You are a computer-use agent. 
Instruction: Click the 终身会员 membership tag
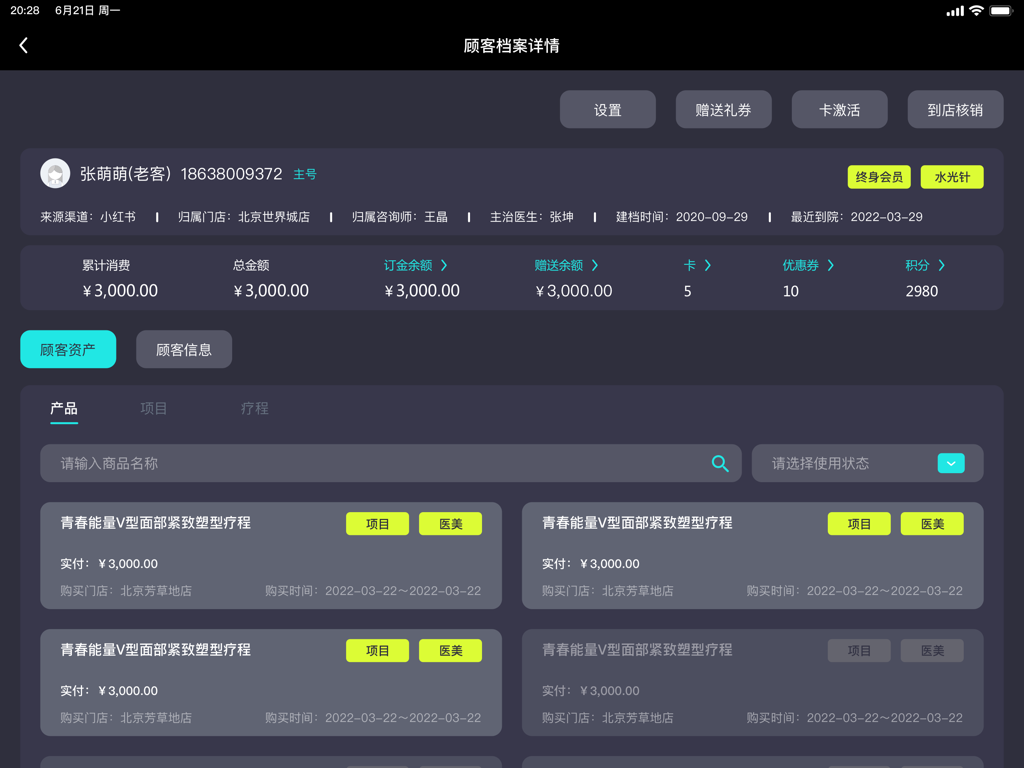(x=879, y=176)
